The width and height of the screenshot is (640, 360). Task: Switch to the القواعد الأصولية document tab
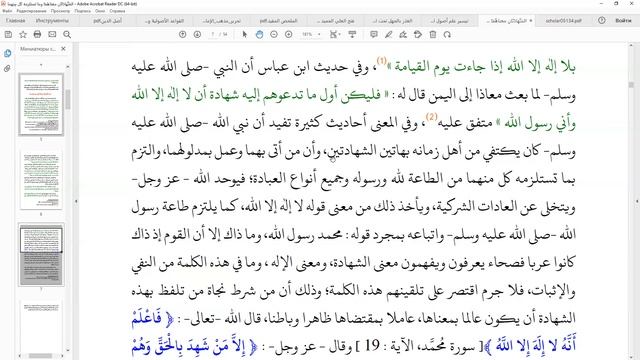pos(164,20)
